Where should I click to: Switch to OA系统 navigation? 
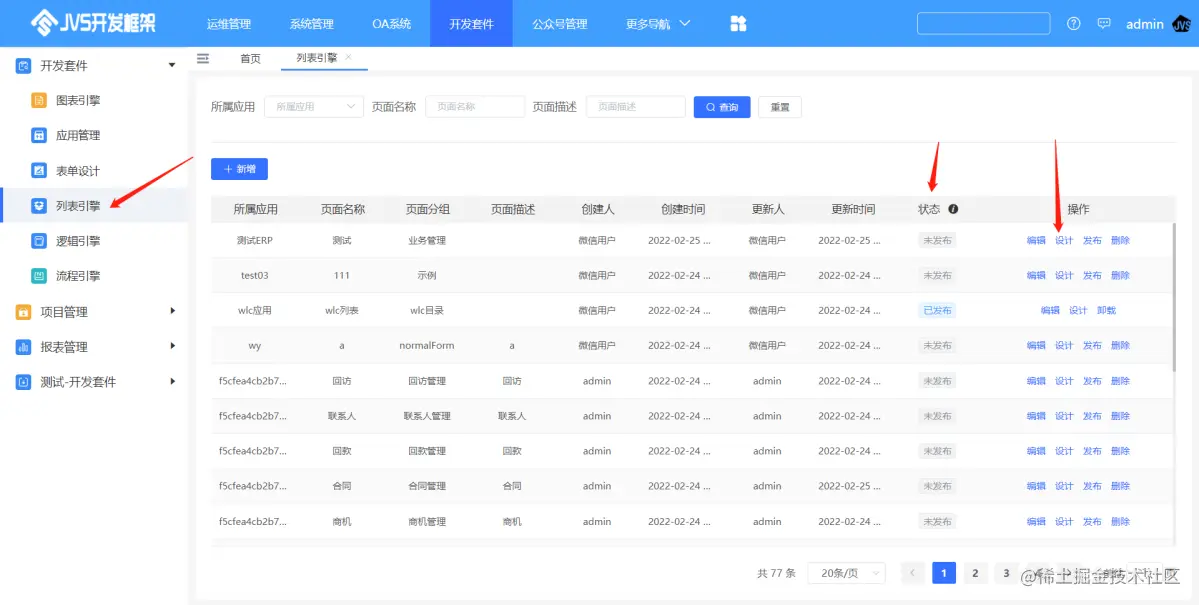tap(392, 24)
